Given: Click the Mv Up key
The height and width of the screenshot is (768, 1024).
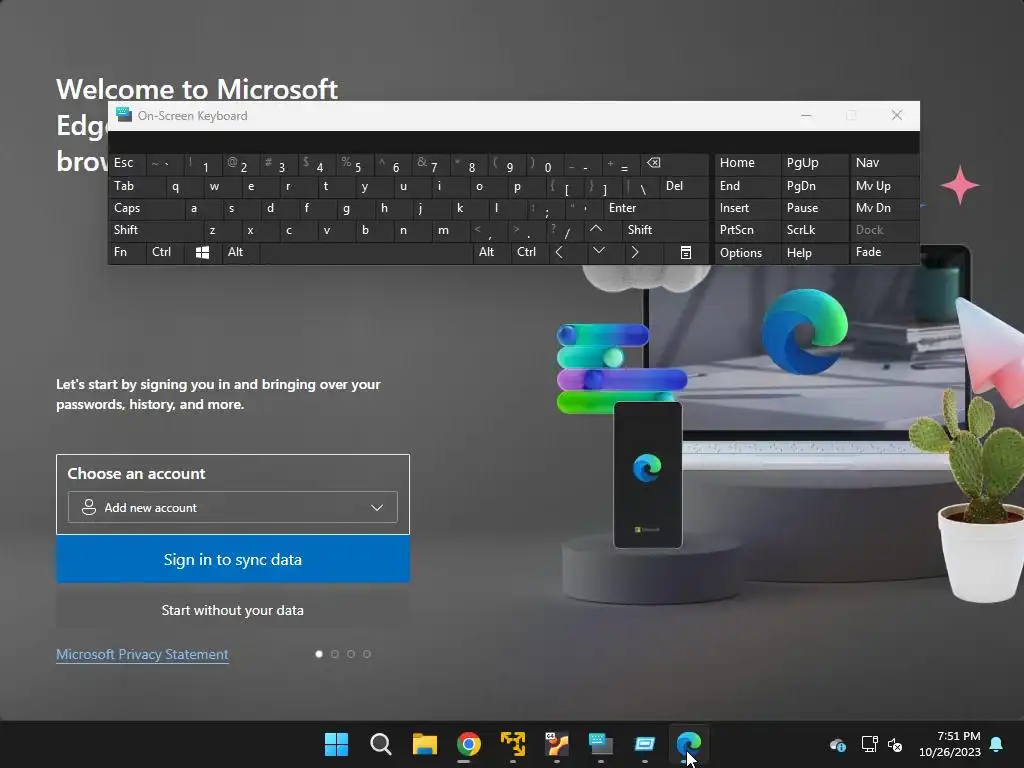Looking at the screenshot, I should pyautogui.click(x=884, y=186).
